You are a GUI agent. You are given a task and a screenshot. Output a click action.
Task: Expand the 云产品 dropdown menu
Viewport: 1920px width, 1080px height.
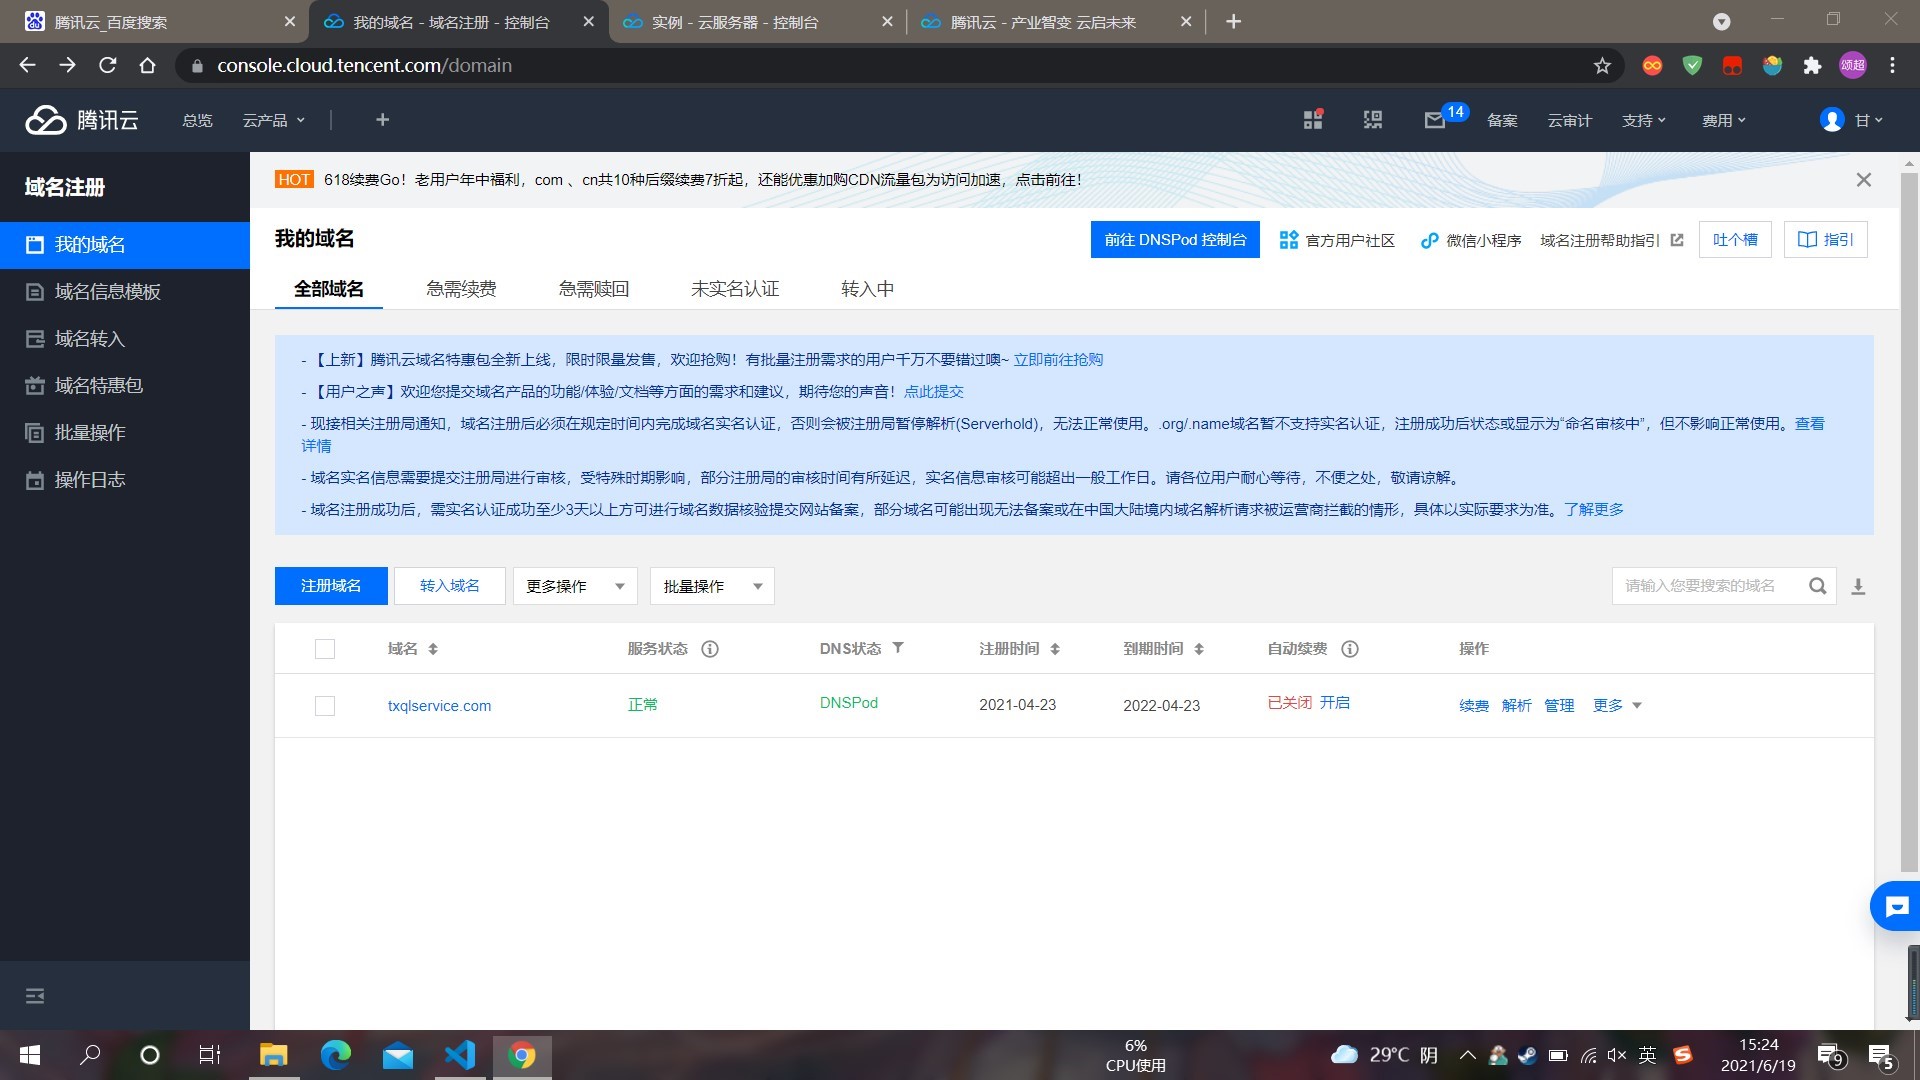273,120
